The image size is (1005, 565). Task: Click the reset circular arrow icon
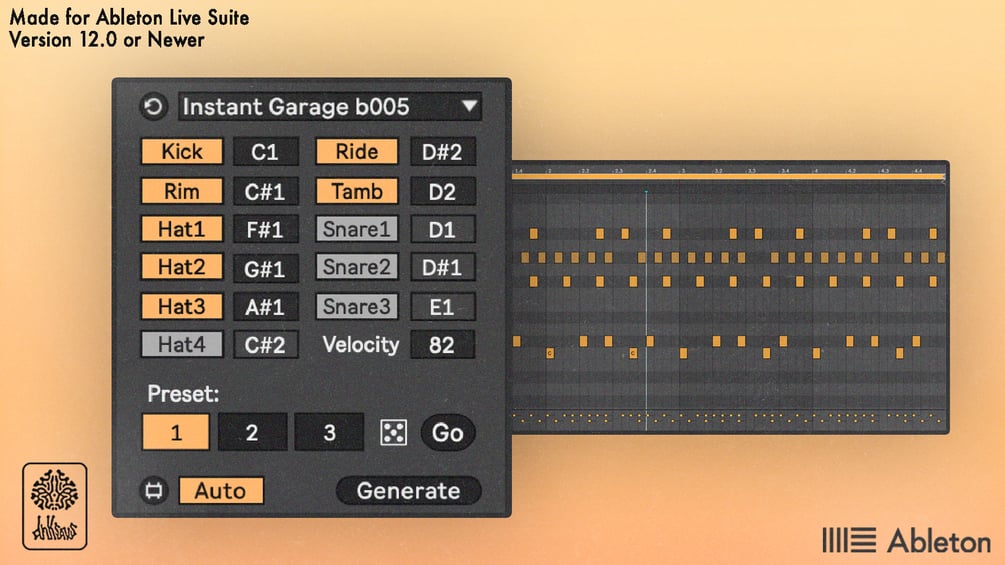click(x=153, y=106)
